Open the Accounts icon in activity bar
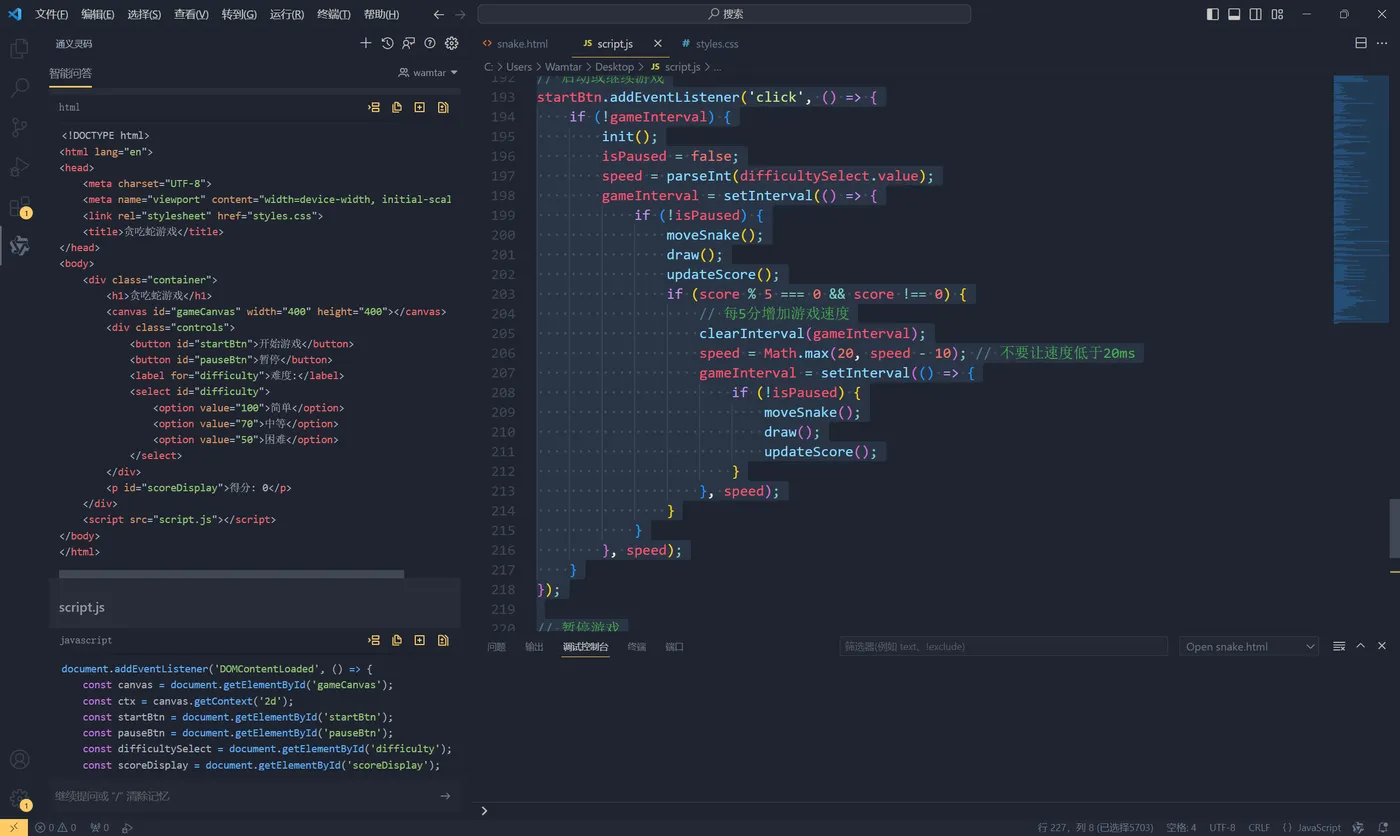This screenshot has height=836, width=1400. (19, 760)
